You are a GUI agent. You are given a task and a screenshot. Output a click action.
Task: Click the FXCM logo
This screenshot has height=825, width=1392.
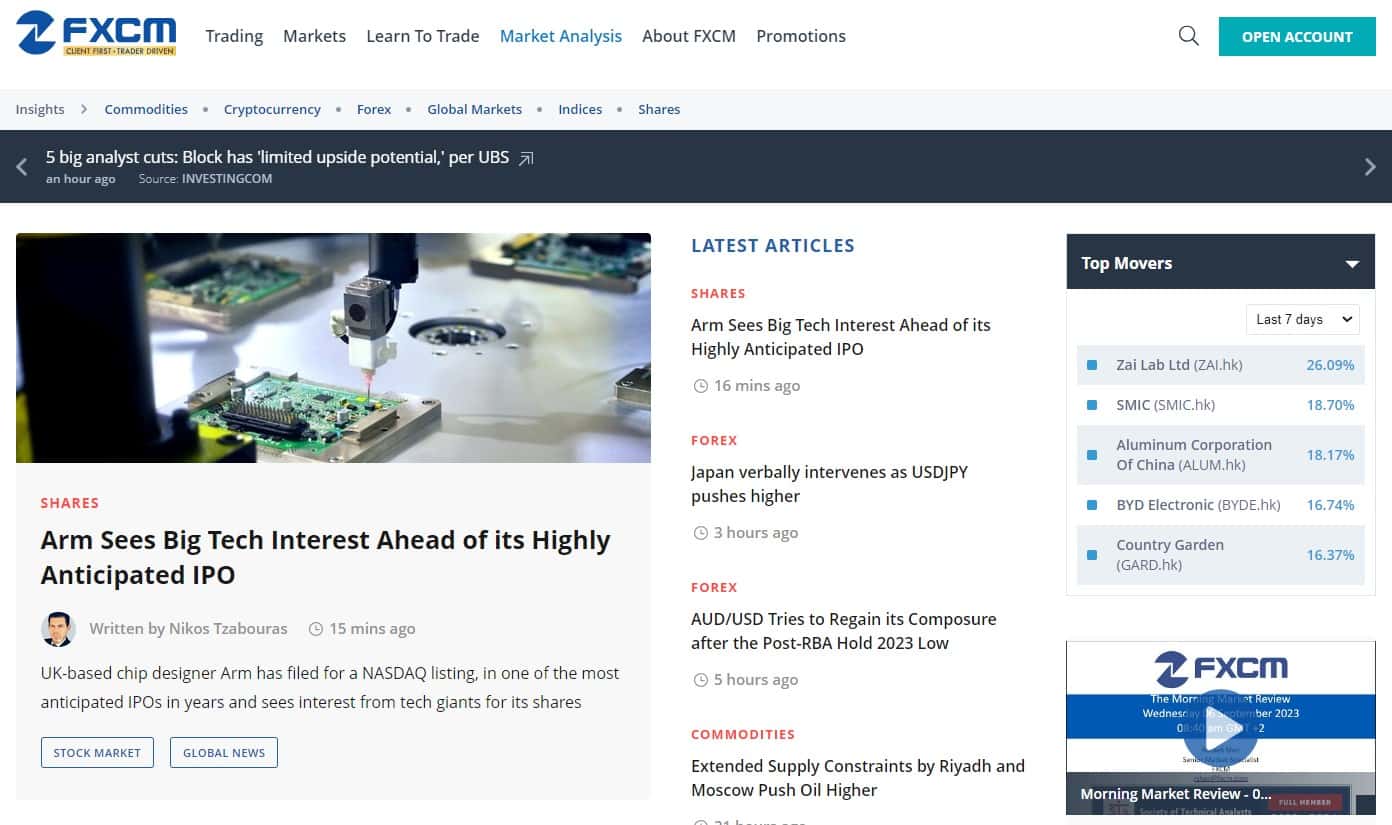(96, 34)
